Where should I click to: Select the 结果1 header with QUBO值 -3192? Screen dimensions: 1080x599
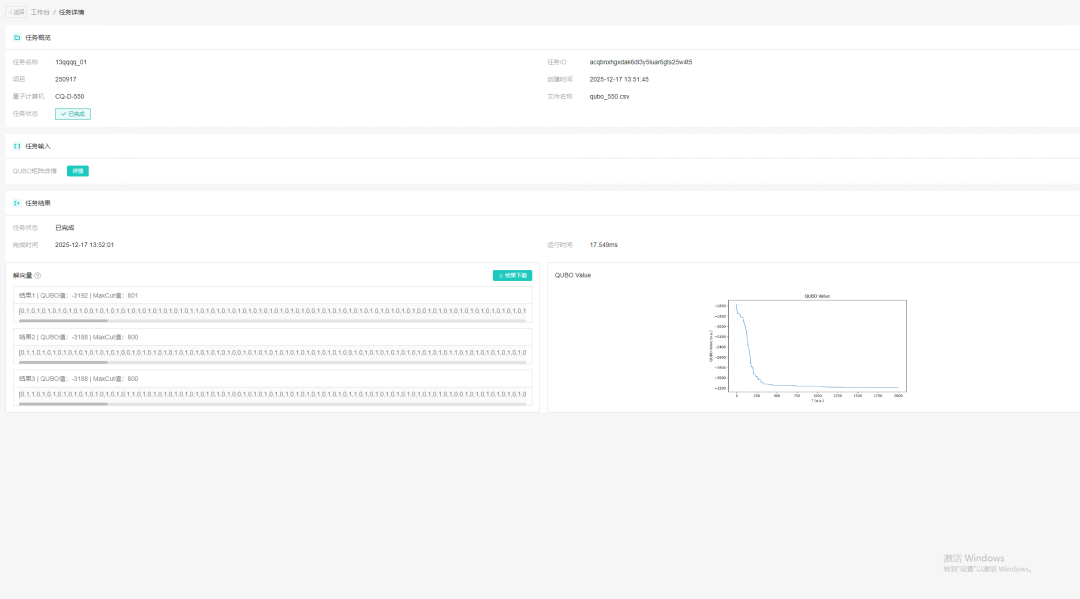78,296
